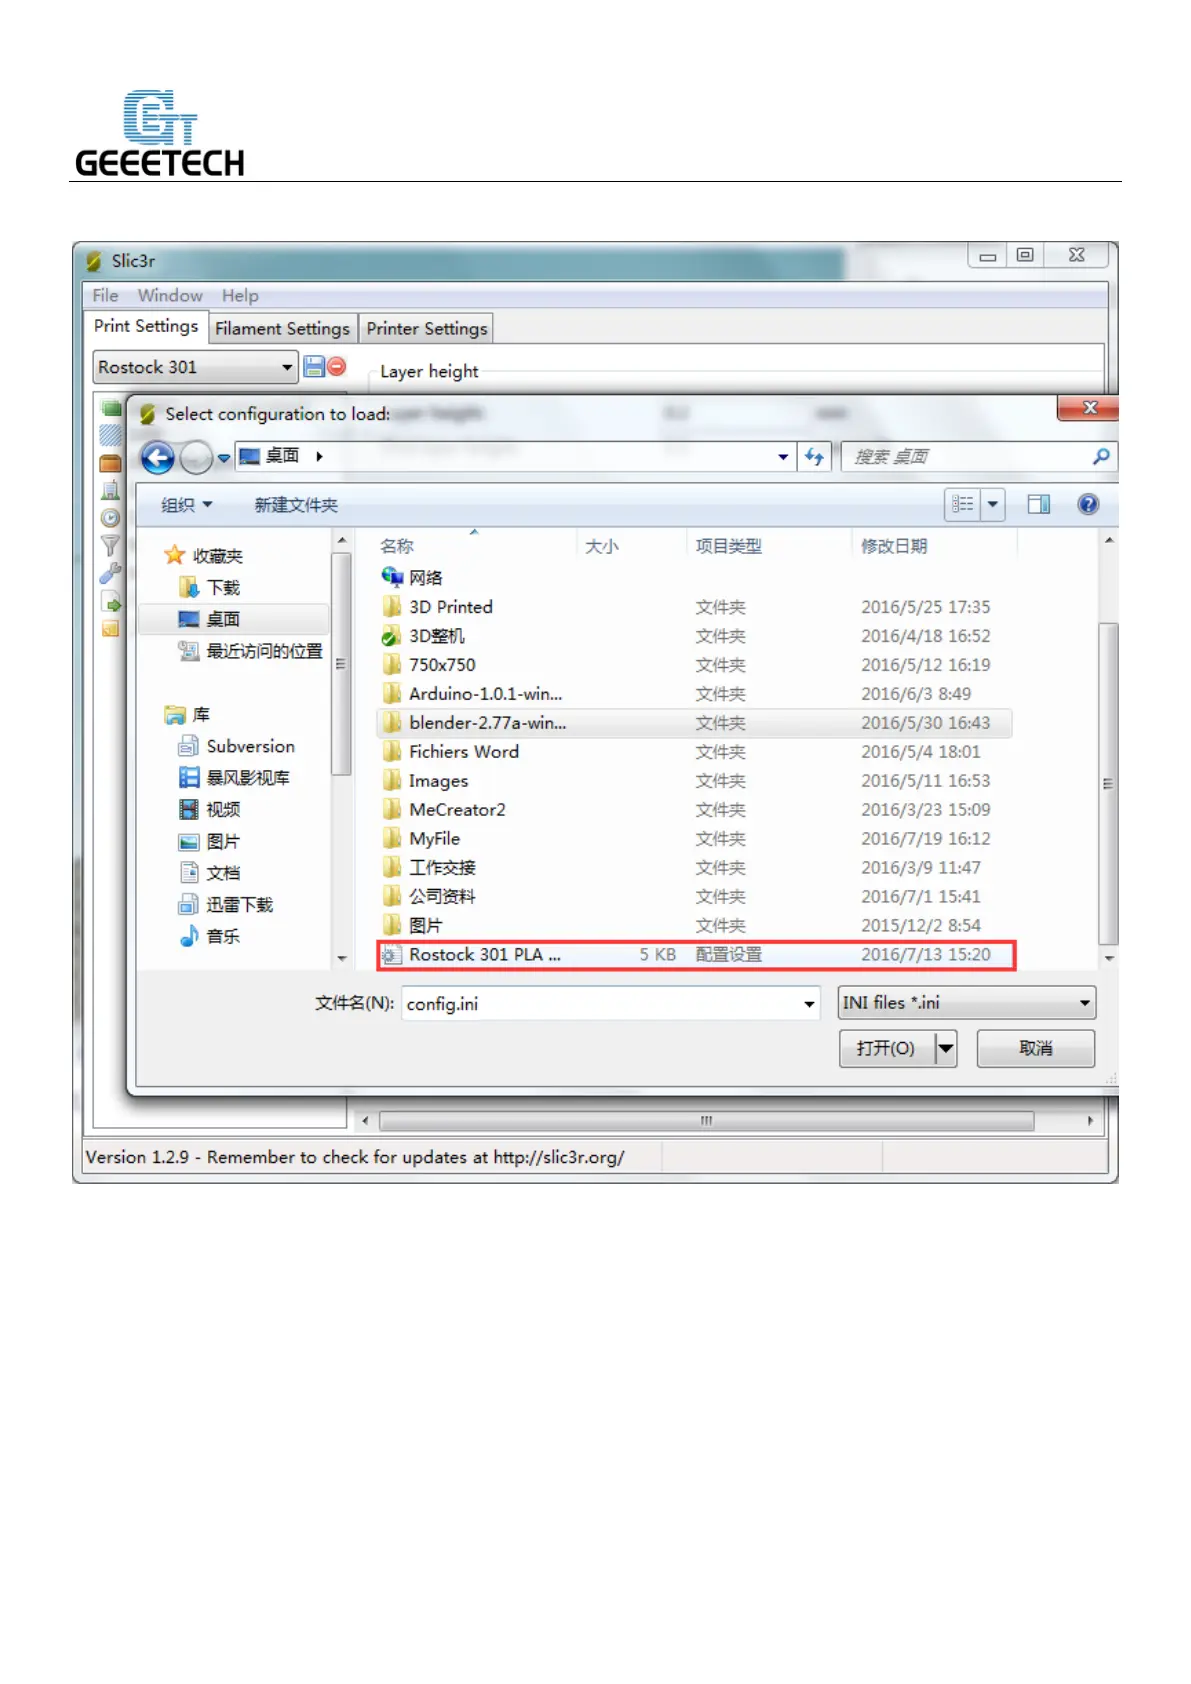Open the File menu
1191x1684 pixels.
[105, 296]
